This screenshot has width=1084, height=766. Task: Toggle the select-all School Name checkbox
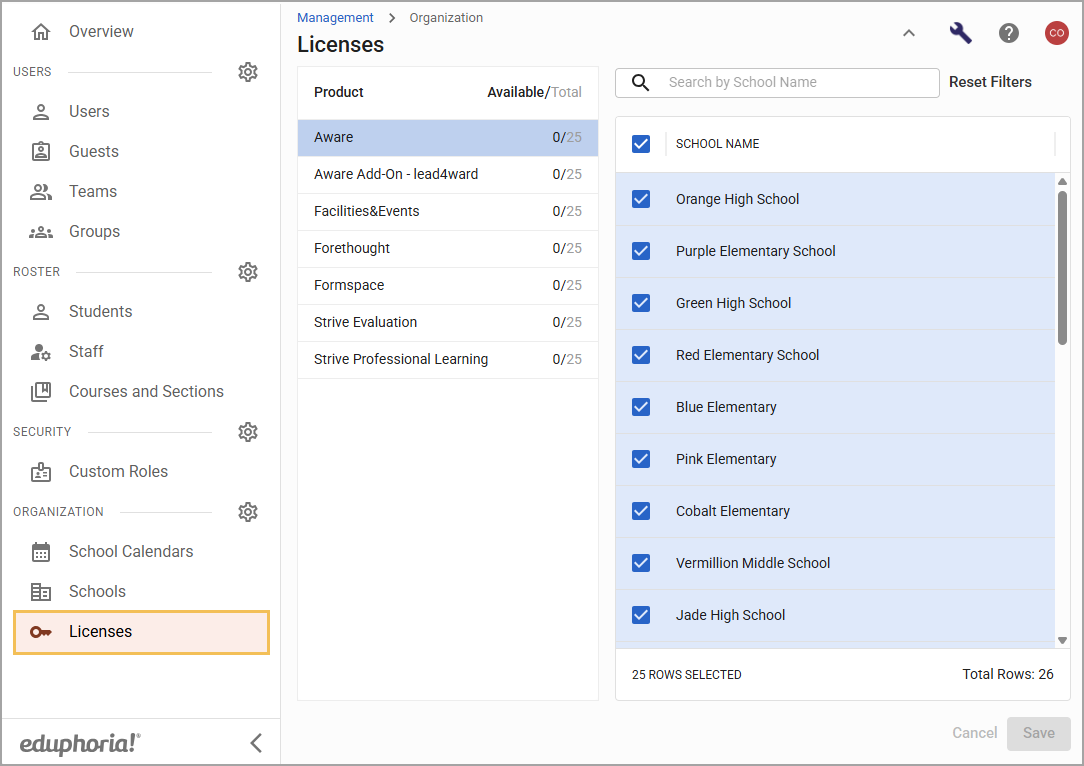tap(641, 144)
